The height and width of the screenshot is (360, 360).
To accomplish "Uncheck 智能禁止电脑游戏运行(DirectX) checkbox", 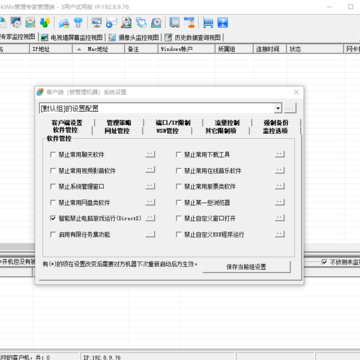I will (x=53, y=218).
